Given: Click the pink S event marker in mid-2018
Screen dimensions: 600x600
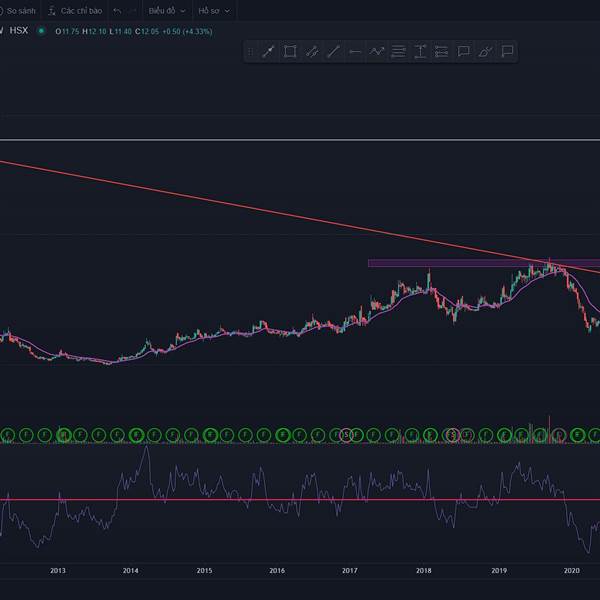Looking at the screenshot, I should (x=453, y=435).
